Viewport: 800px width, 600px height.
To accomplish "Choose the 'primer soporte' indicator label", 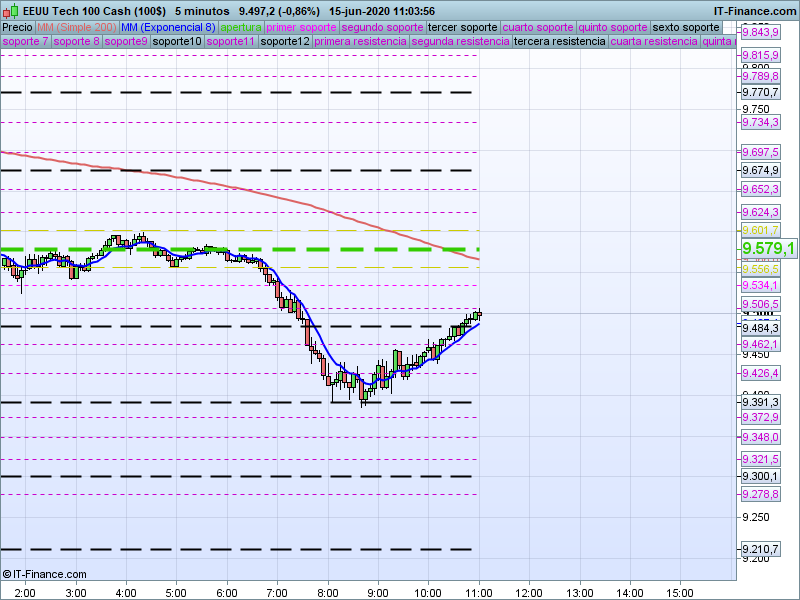I will point(302,27).
